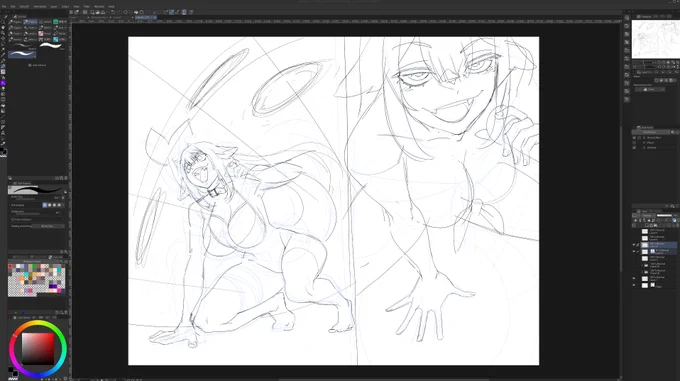Select the Selection area marquee tool
The height and width of the screenshot is (381, 680).
(x=3, y=44)
